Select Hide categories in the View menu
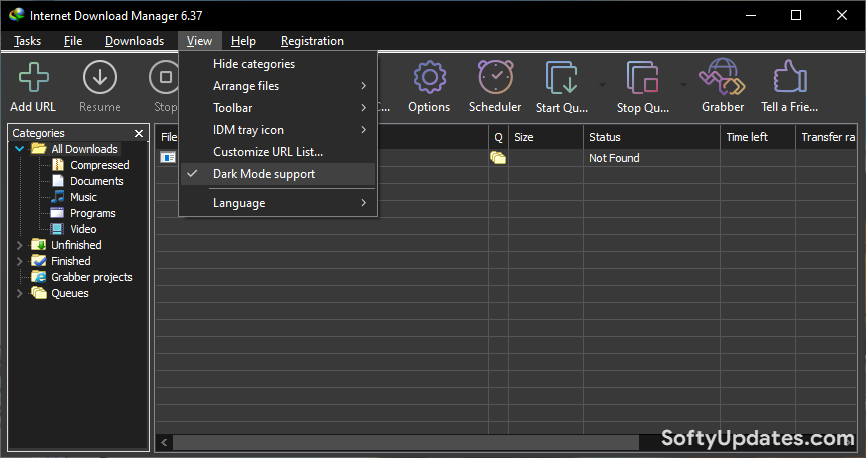The width and height of the screenshot is (866, 458). [254, 64]
